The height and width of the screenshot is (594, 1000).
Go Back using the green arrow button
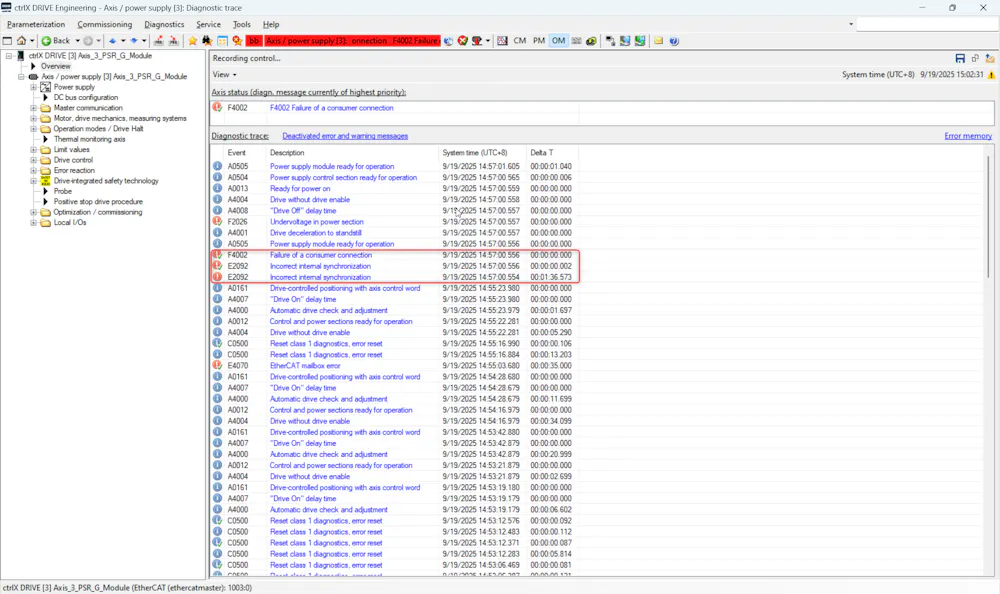click(x=55, y=41)
